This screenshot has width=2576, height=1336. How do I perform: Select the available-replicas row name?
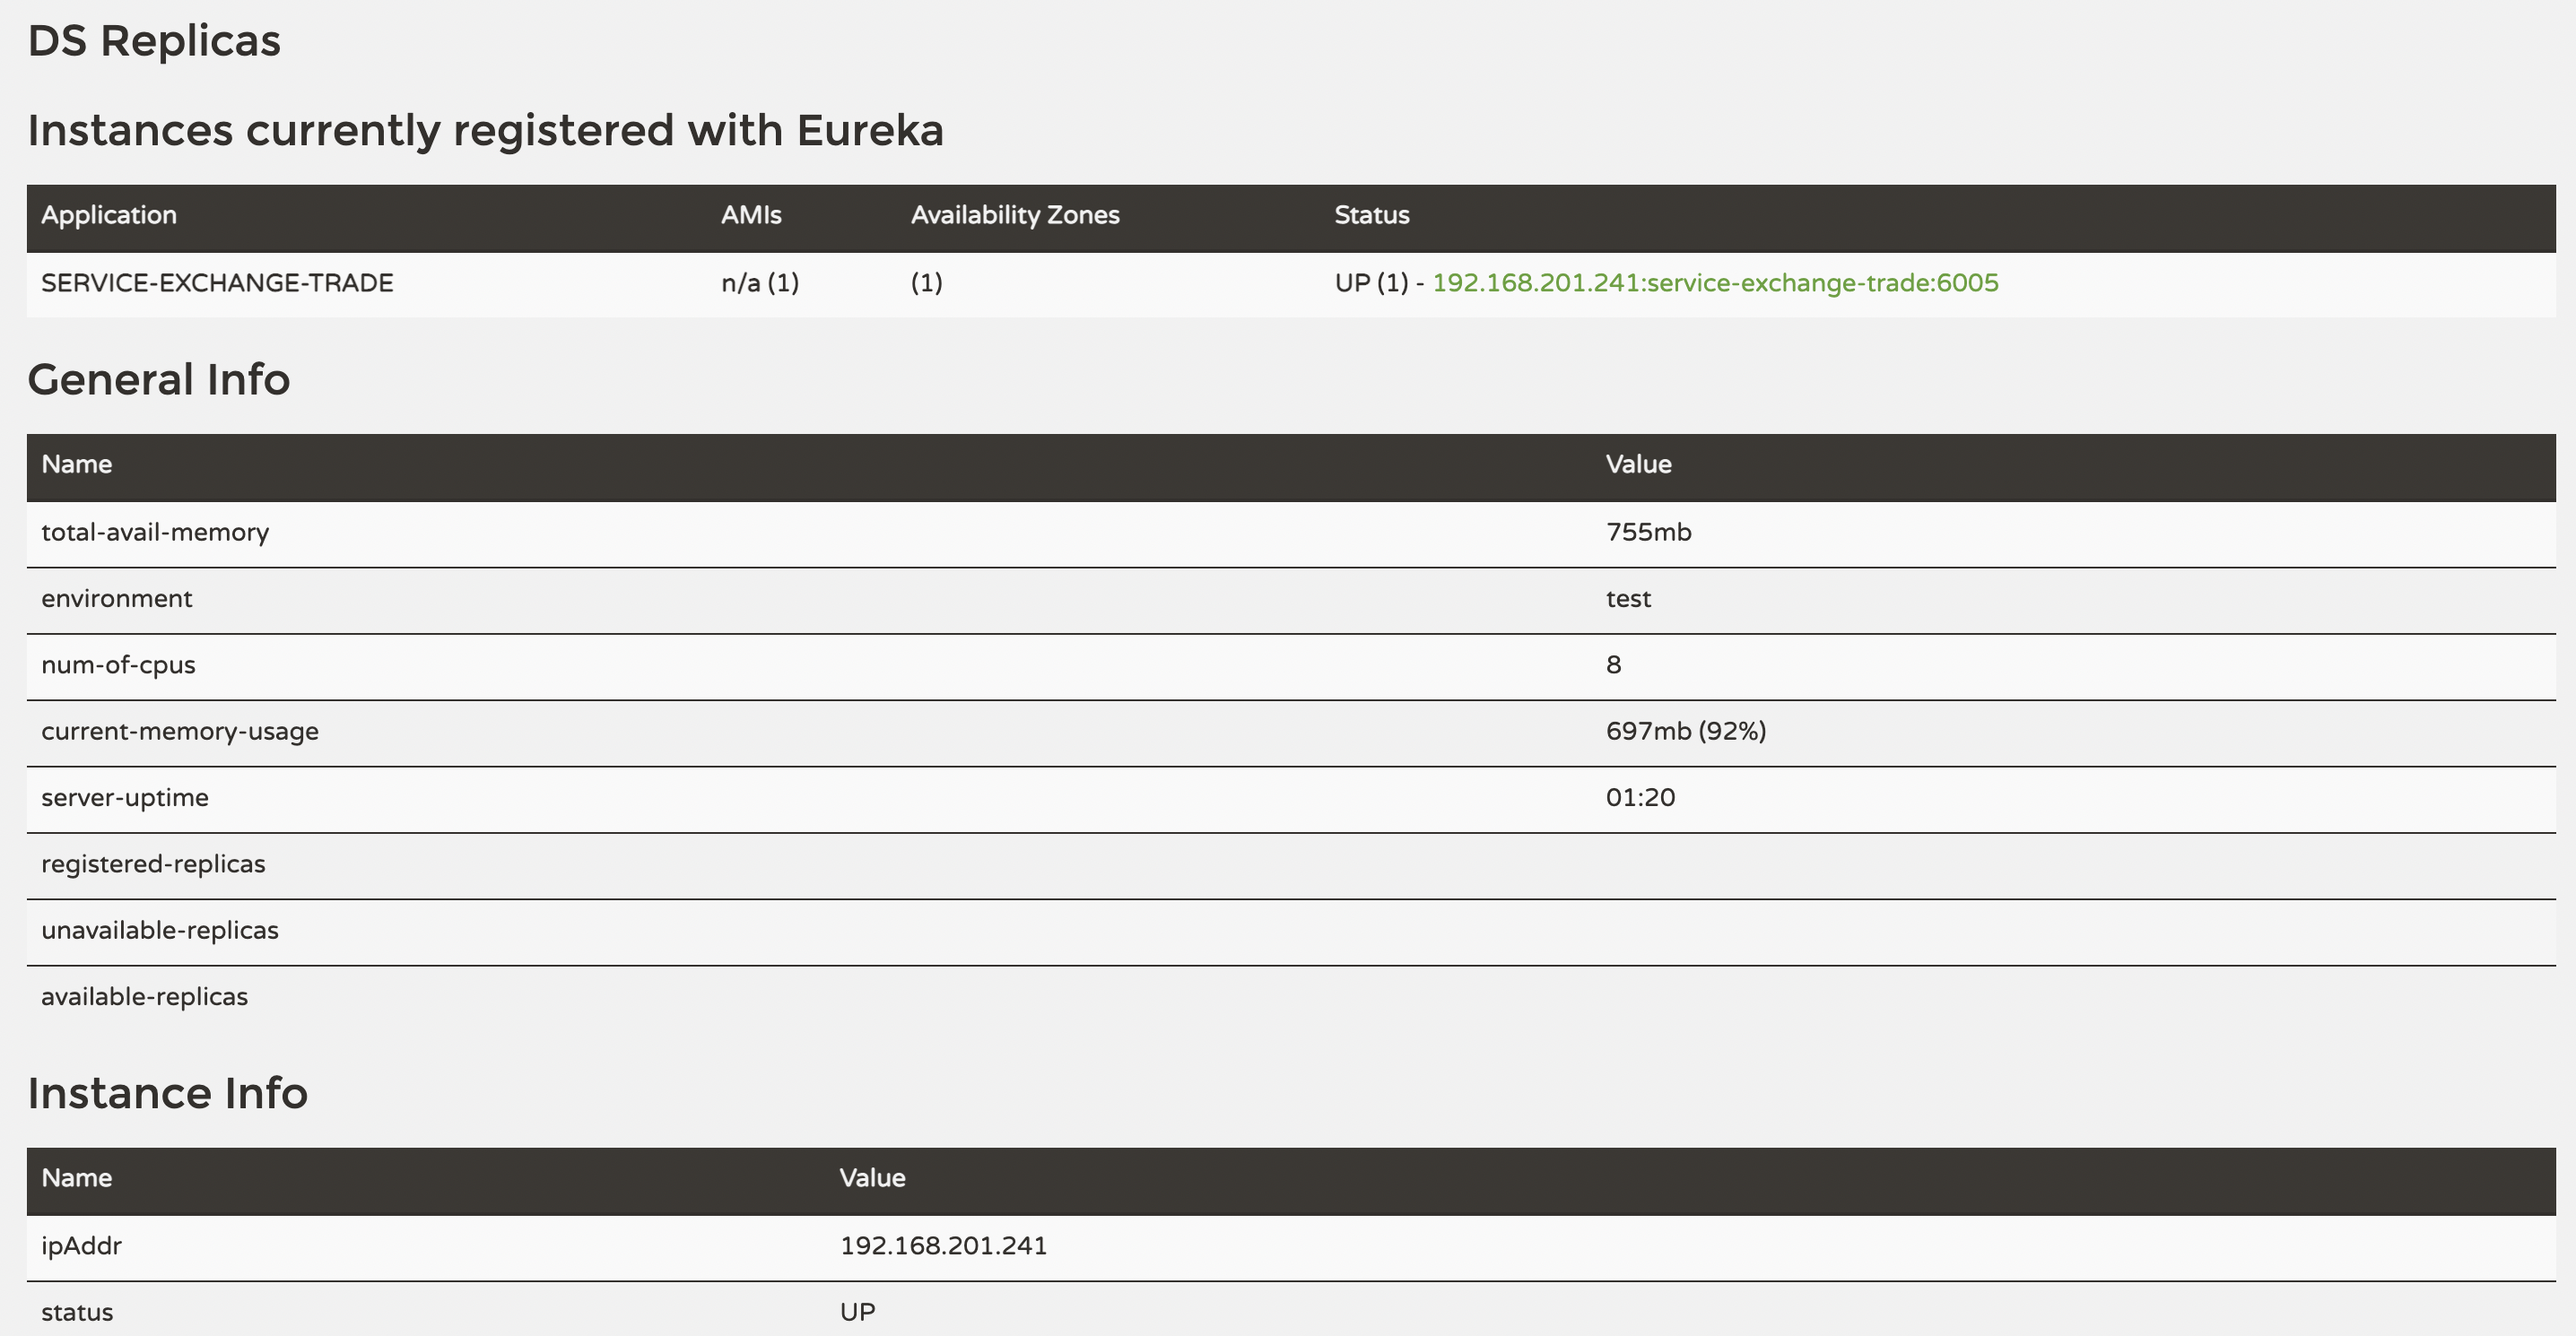coord(144,996)
